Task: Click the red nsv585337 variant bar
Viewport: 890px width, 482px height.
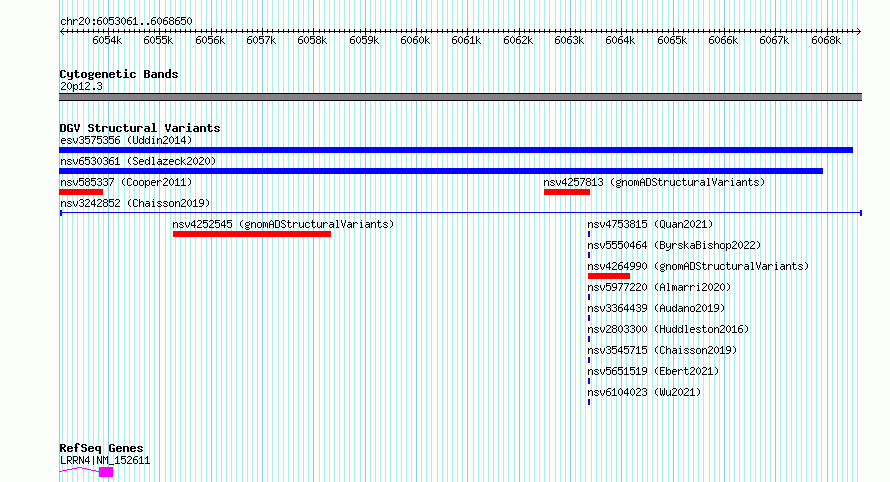Action: (81, 192)
